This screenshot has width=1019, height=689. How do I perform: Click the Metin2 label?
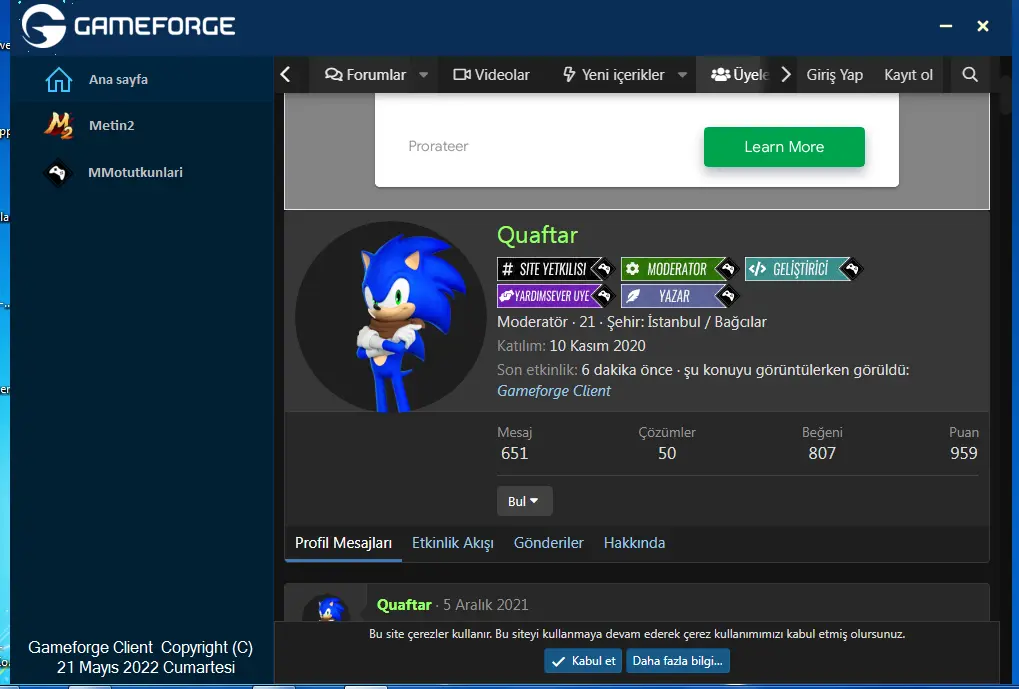pos(112,125)
